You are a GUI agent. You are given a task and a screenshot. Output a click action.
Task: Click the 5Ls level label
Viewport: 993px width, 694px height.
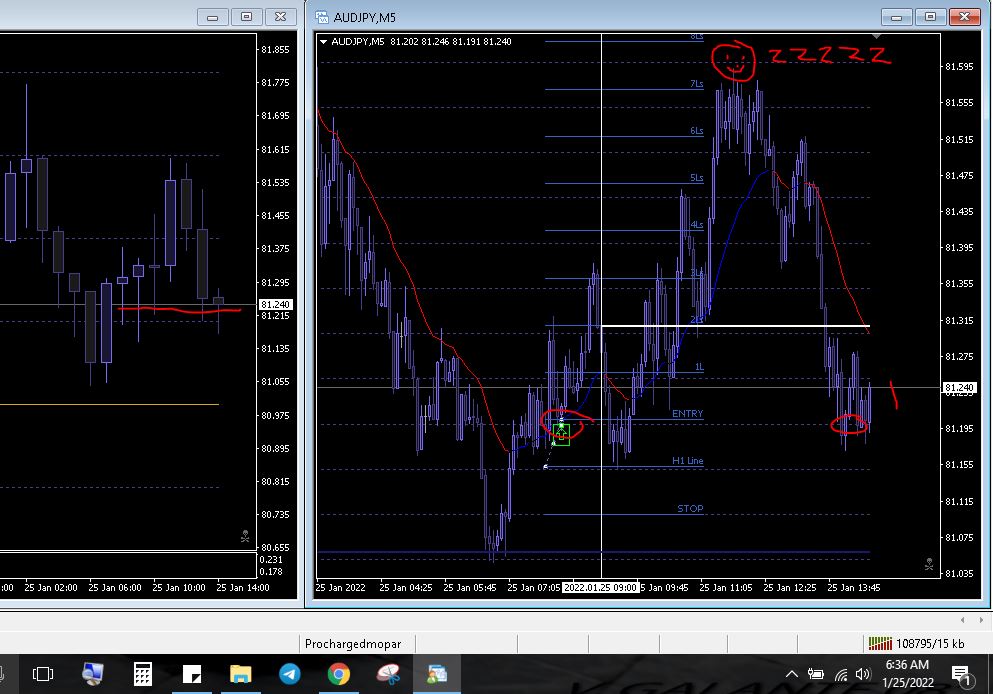[x=697, y=178]
